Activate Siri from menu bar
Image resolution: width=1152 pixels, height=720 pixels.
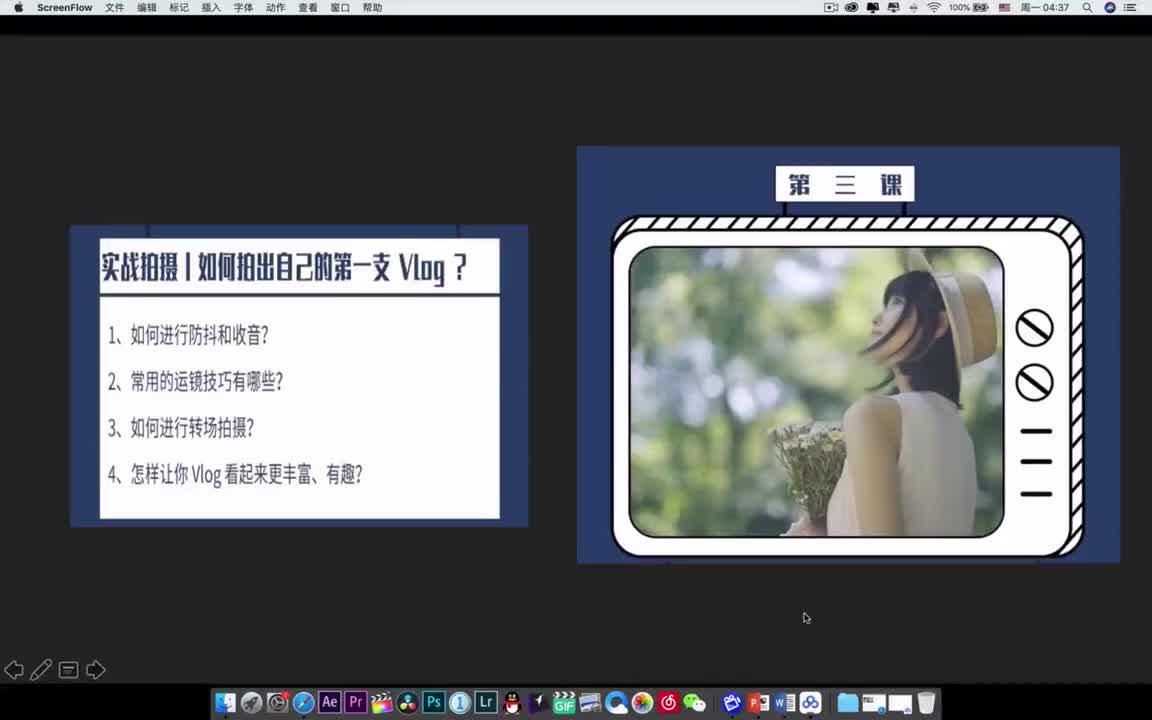(x=1110, y=7)
